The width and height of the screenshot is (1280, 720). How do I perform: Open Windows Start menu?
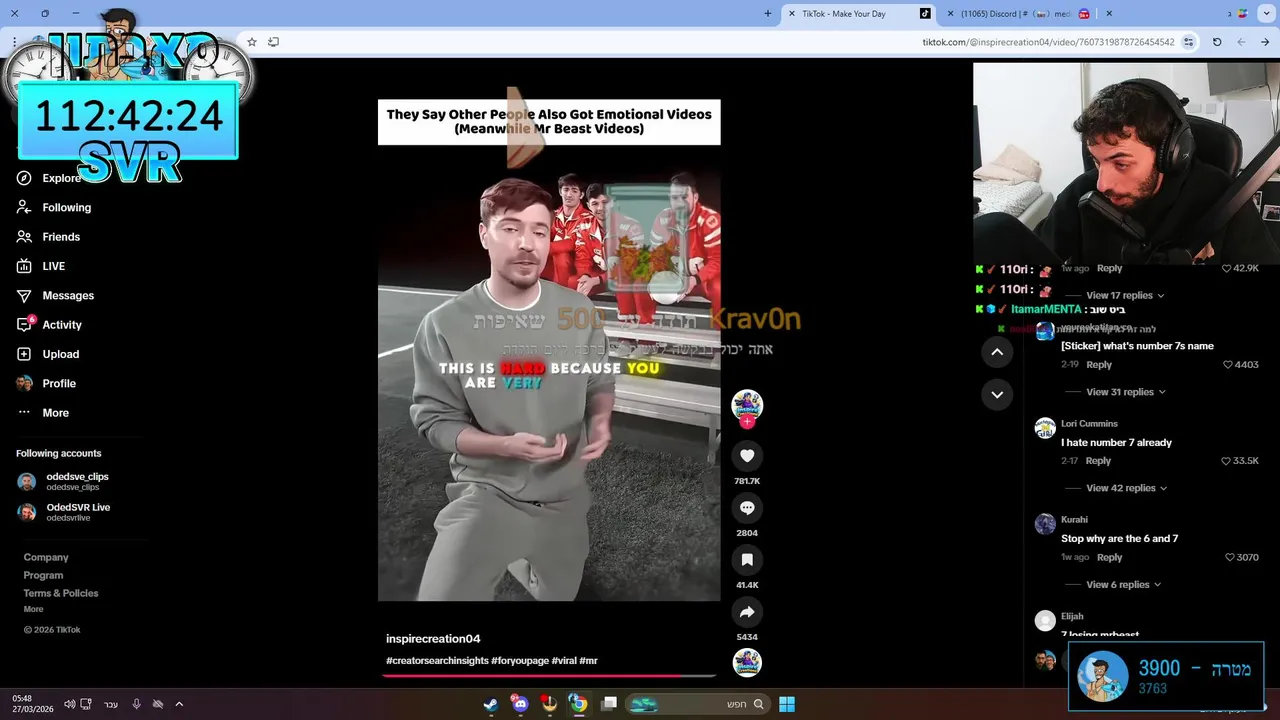787,704
